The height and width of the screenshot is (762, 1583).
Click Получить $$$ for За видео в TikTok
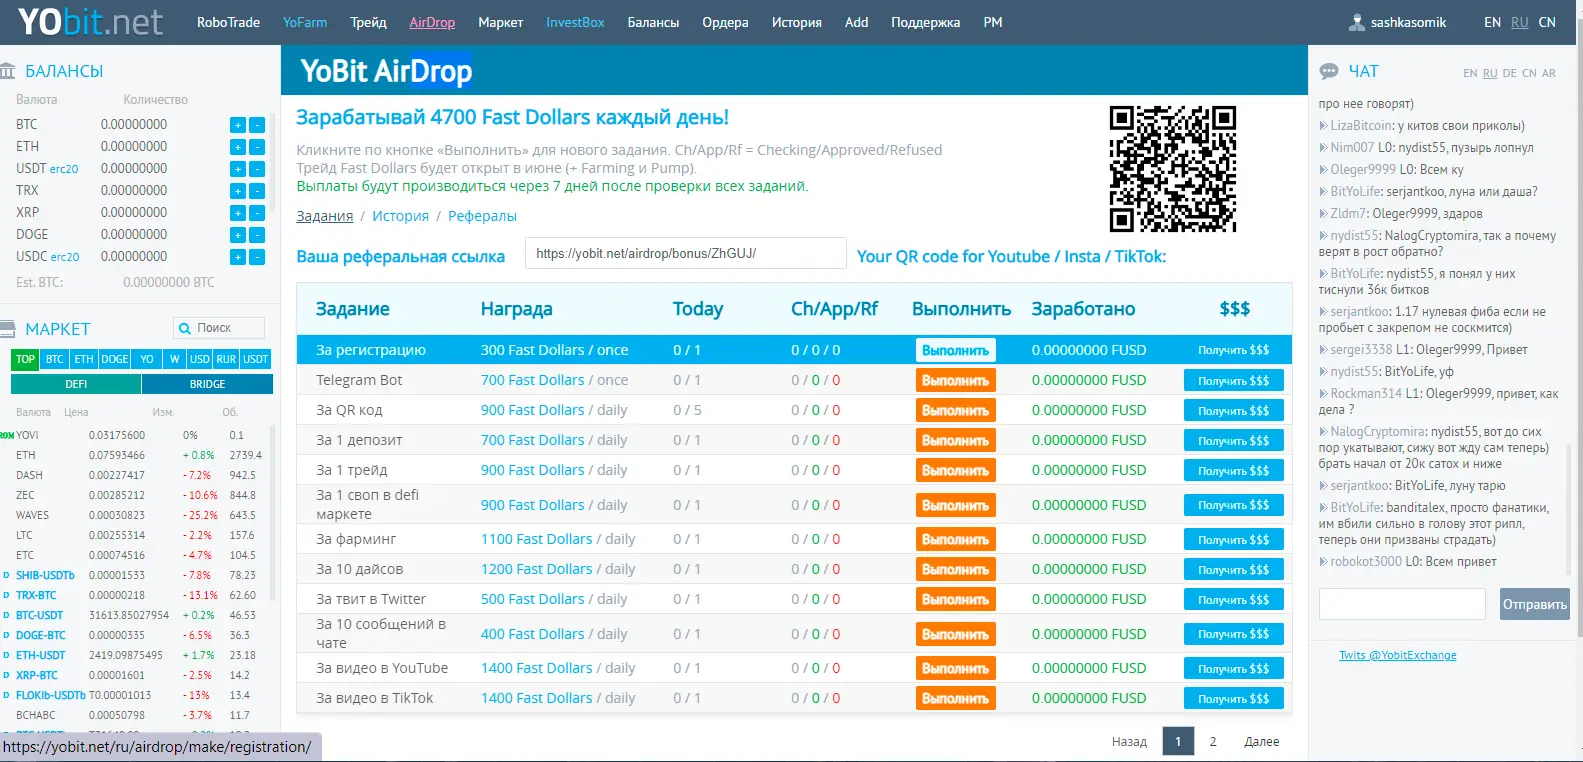1233,699
